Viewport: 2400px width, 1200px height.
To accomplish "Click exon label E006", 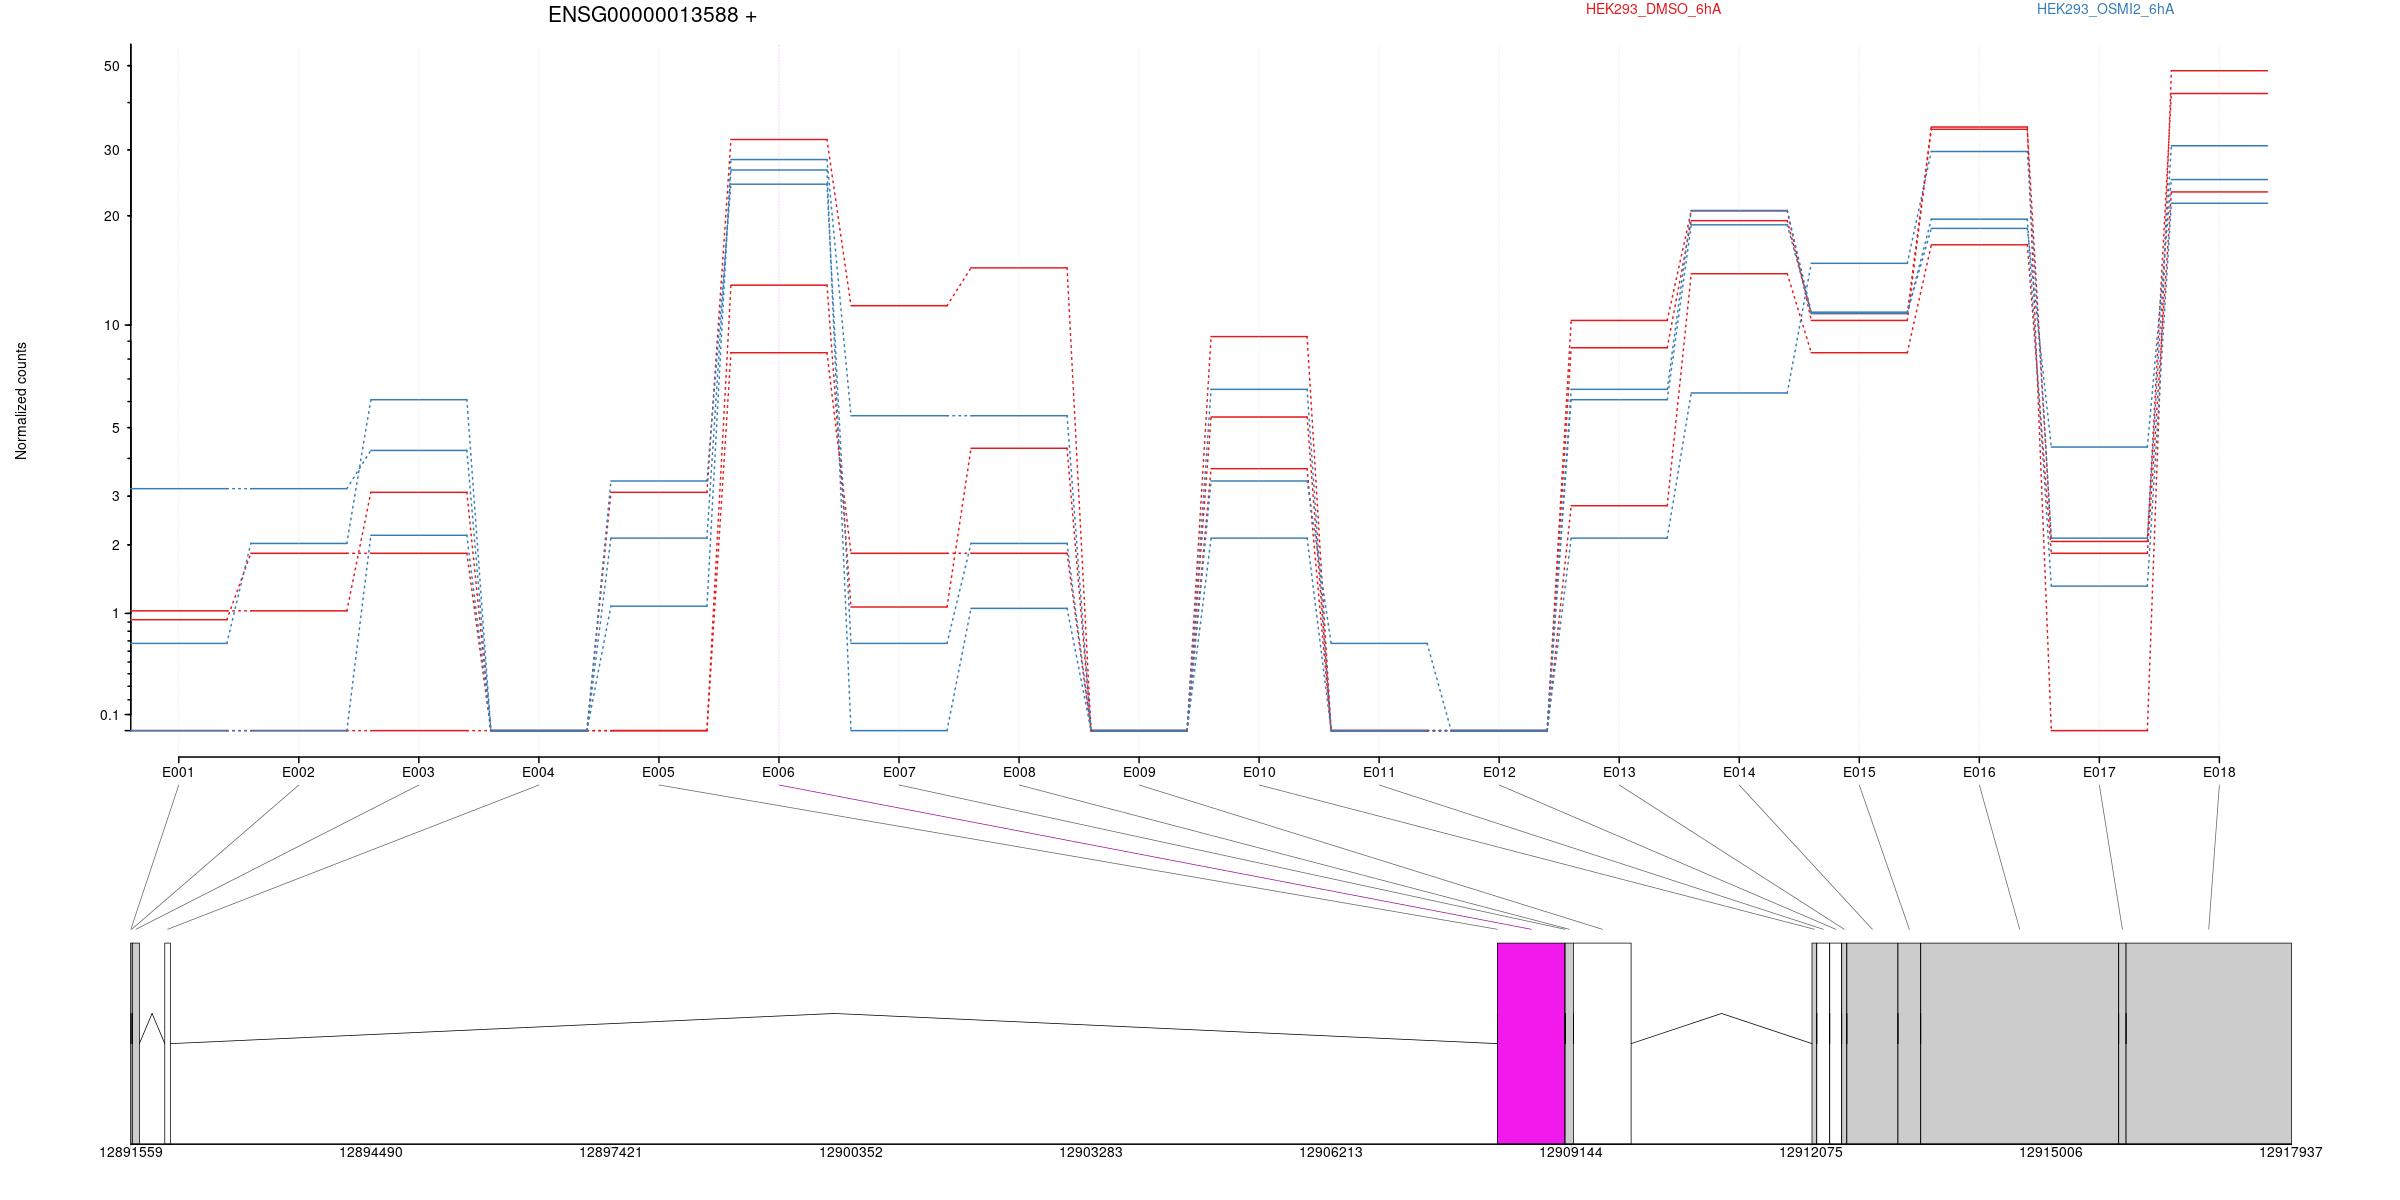I will pyautogui.click(x=778, y=772).
